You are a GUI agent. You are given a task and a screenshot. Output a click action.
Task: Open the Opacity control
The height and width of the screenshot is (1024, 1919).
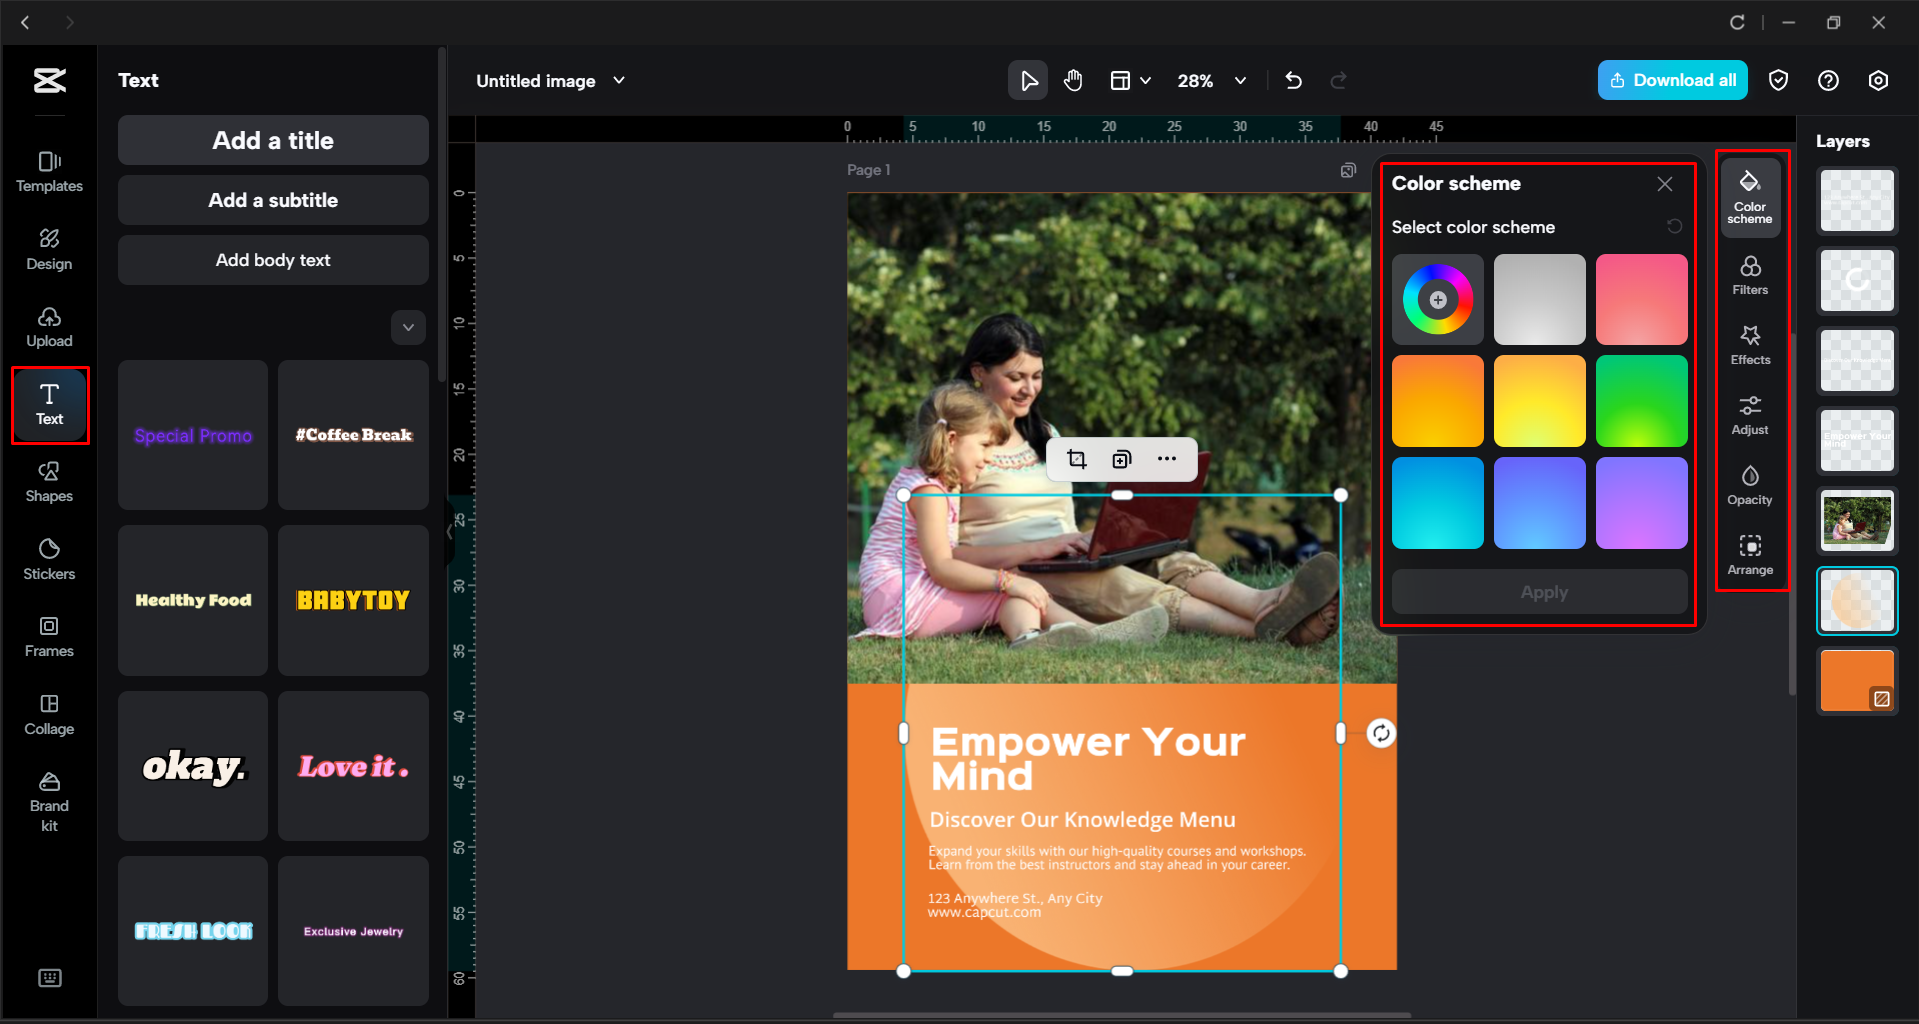point(1749,484)
